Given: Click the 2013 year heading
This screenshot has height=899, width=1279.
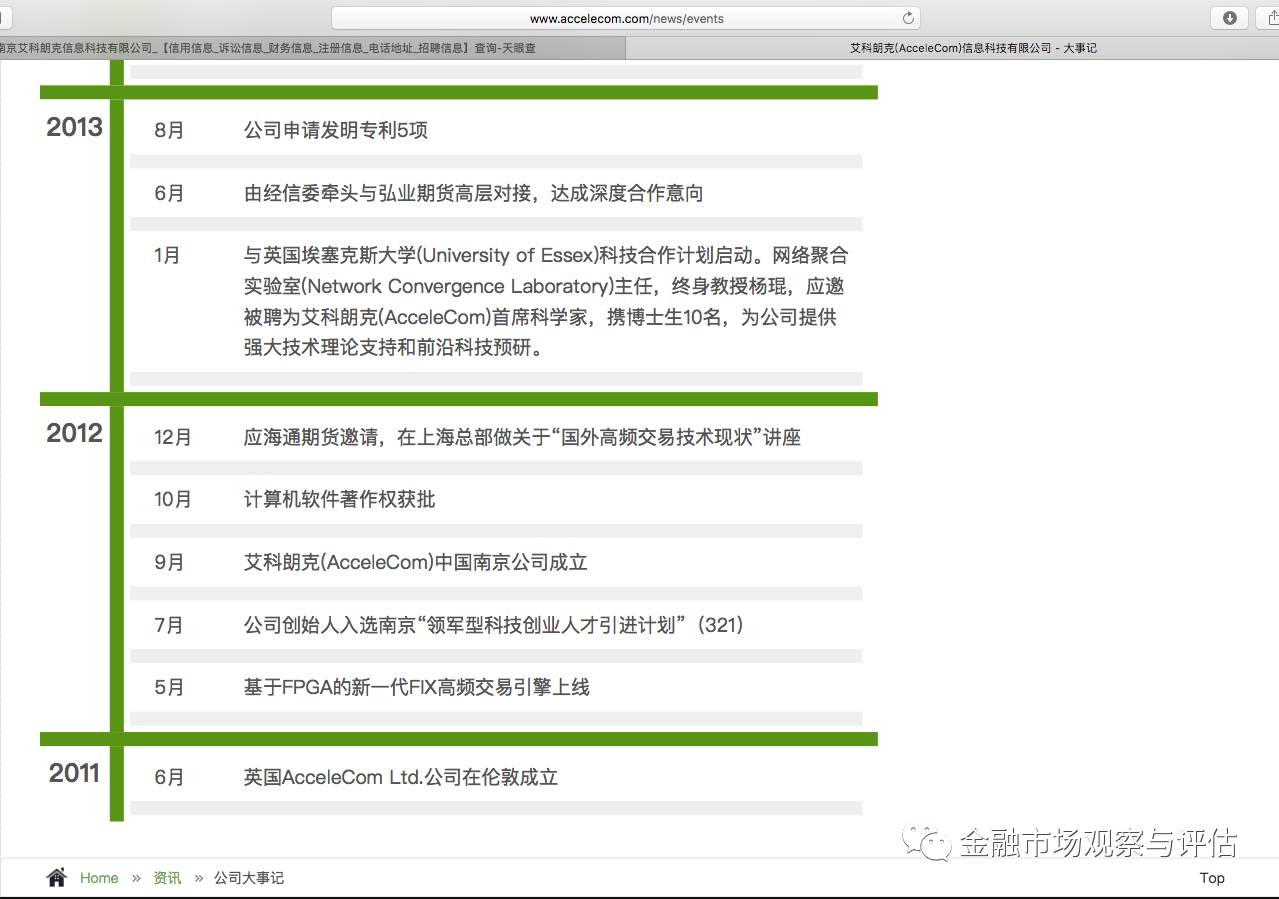Looking at the screenshot, I should click(74, 127).
